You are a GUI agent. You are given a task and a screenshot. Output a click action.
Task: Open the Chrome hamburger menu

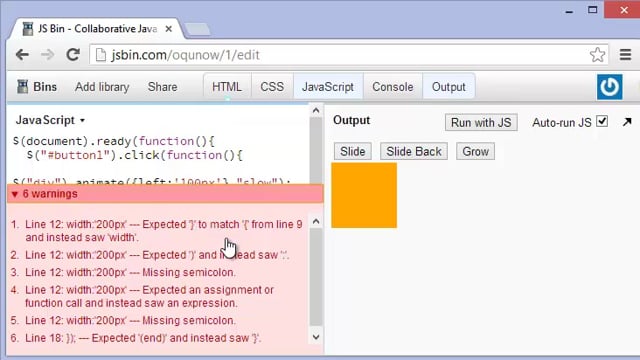(x=625, y=55)
